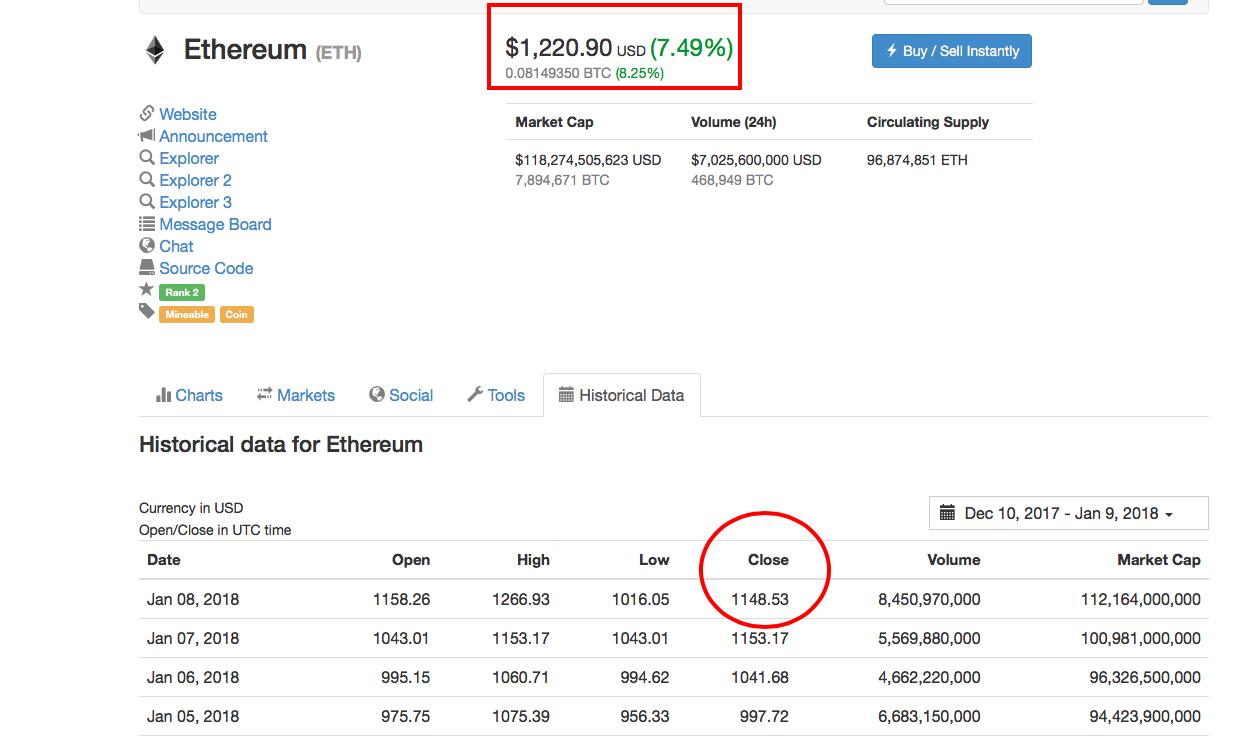This screenshot has height=745, width=1234.
Task: Switch to the Social tab
Action: point(401,395)
